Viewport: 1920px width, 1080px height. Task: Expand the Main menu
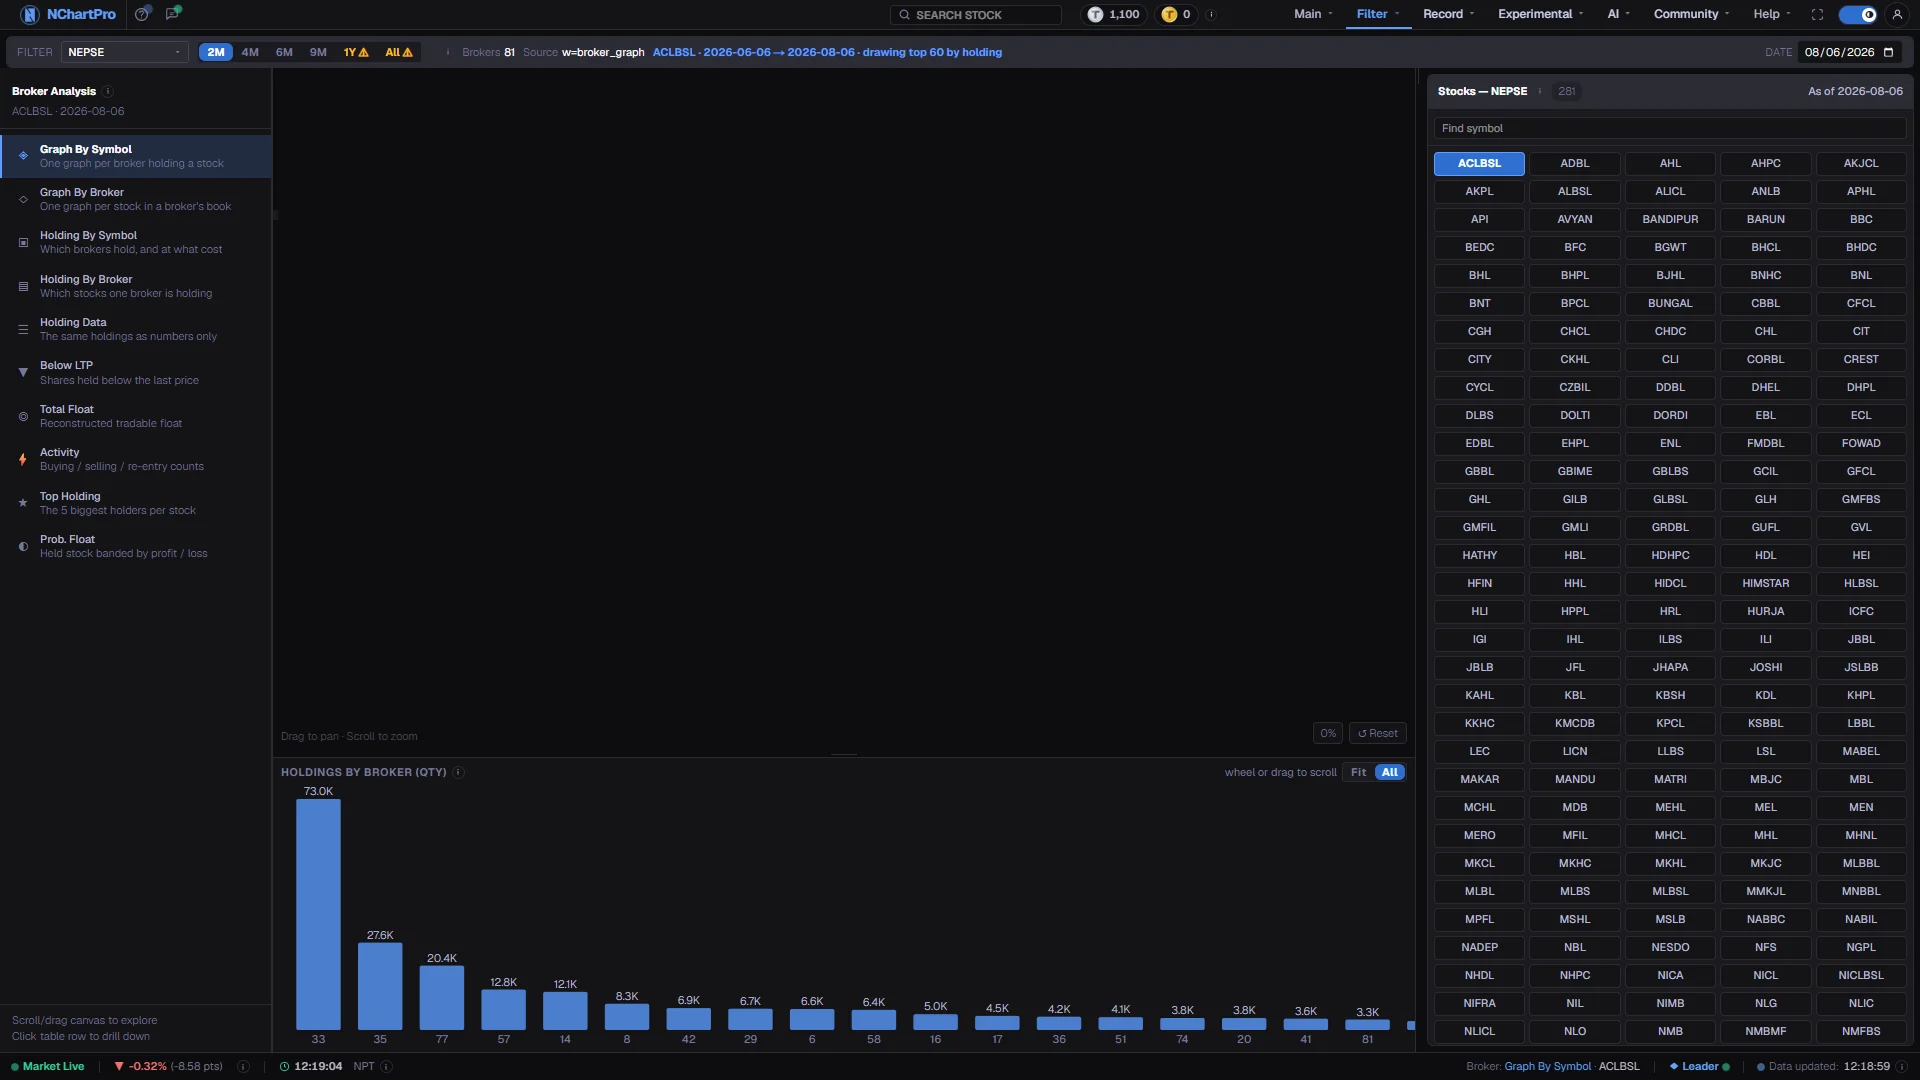tap(1313, 14)
